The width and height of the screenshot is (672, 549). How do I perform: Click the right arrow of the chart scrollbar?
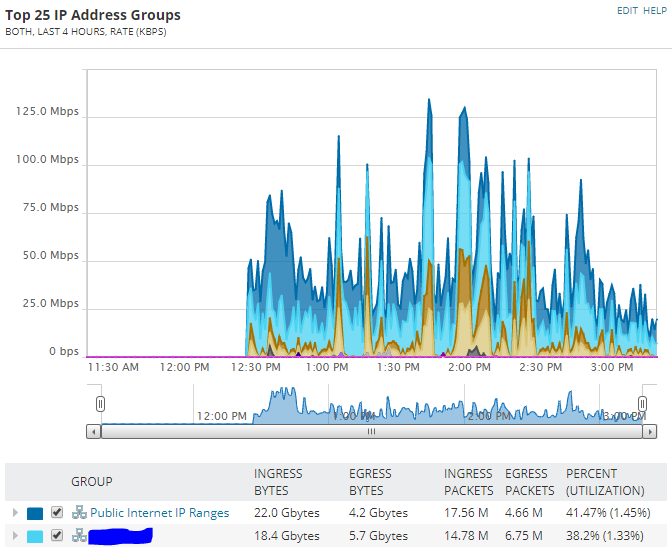coord(650,431)
